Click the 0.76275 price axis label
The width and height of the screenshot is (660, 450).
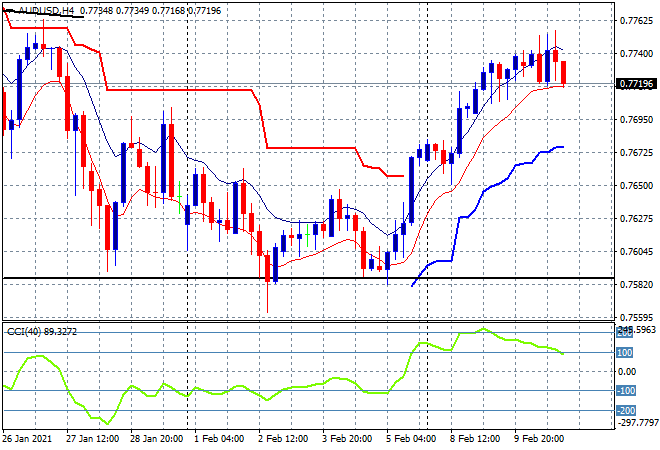[x=637, y=218]
